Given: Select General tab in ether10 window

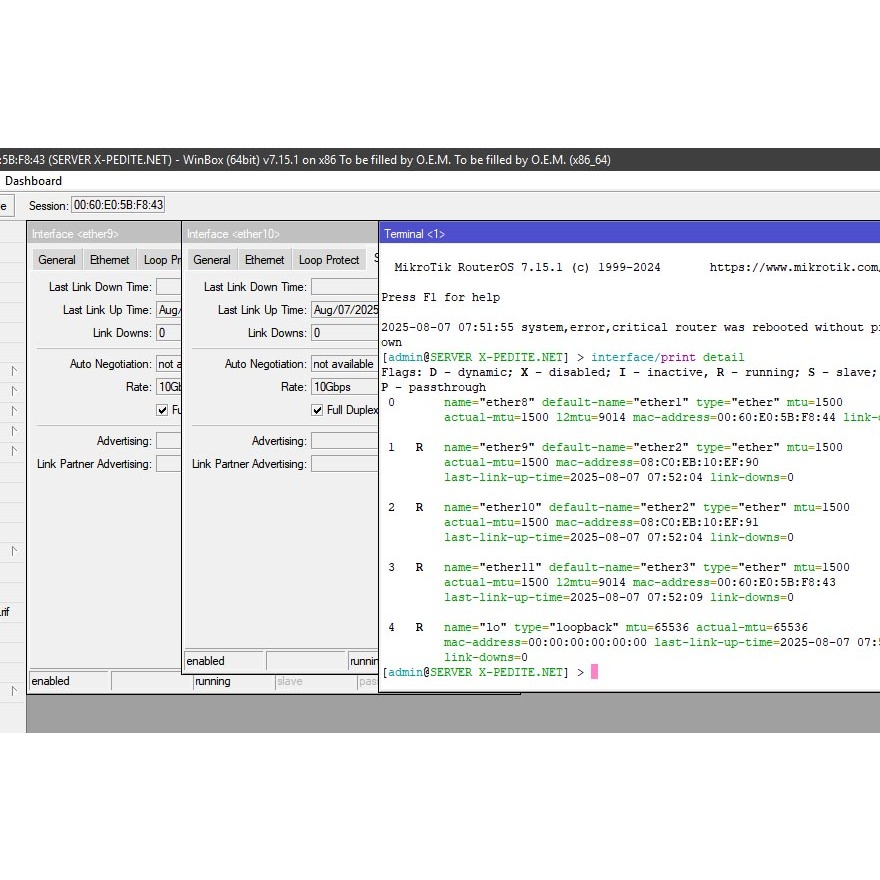Looking at the screenshot, I should [212, 260].
